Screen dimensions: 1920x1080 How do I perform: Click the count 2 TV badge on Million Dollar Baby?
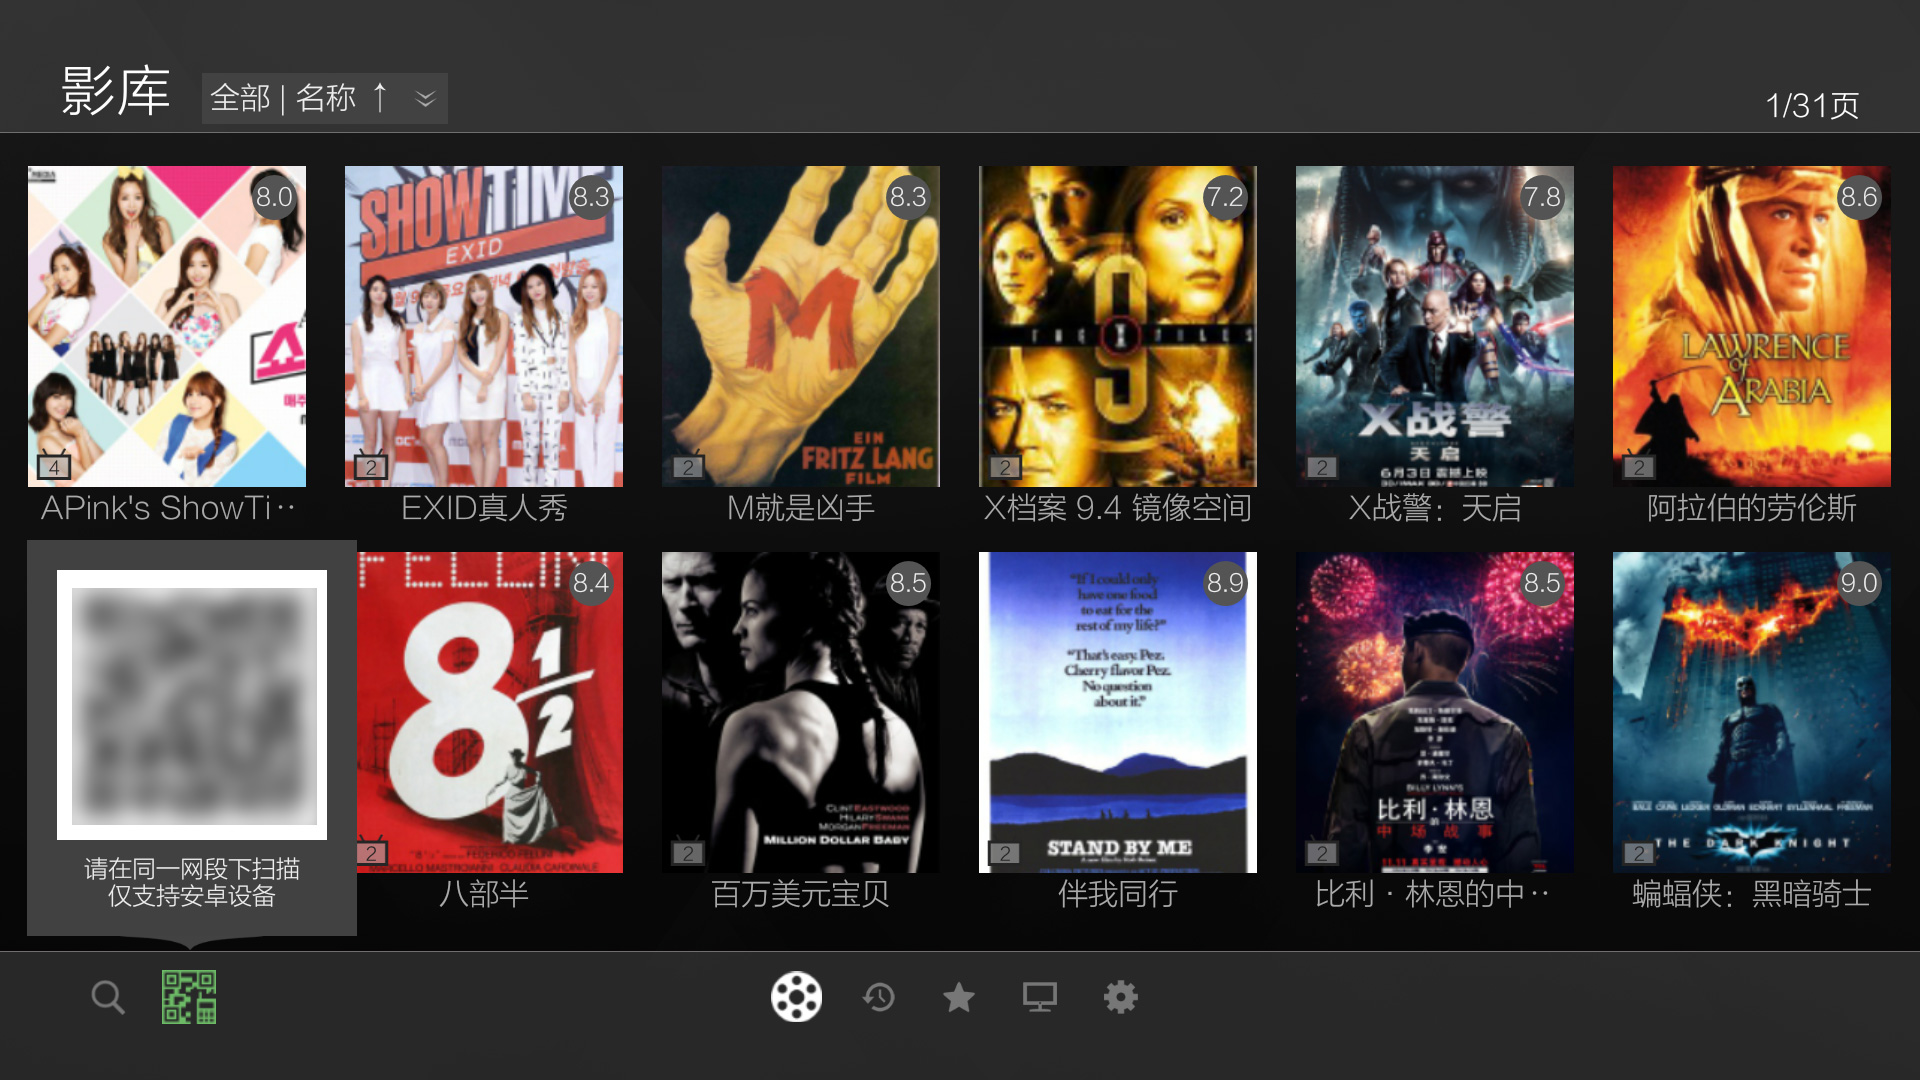[688, 852]
